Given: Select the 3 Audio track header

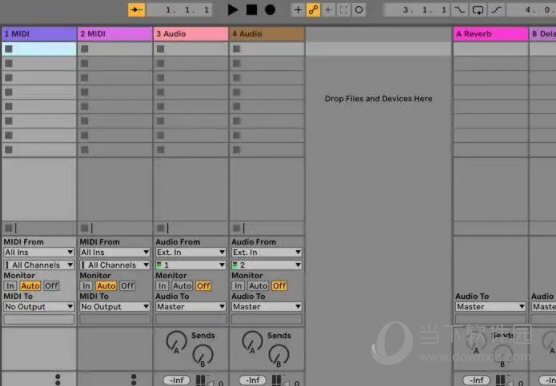Looking at the screenshot, I should pyautogui.click(x=191, y=34).
